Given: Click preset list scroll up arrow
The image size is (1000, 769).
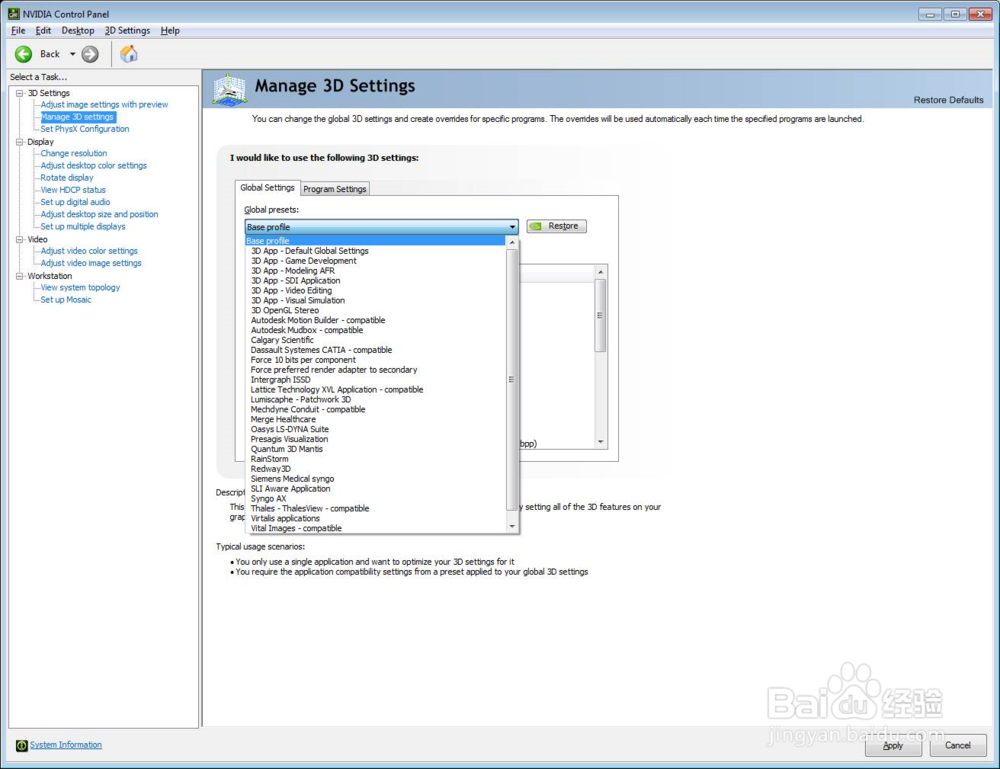Looking at the screenshot, I should coord(512,243).
